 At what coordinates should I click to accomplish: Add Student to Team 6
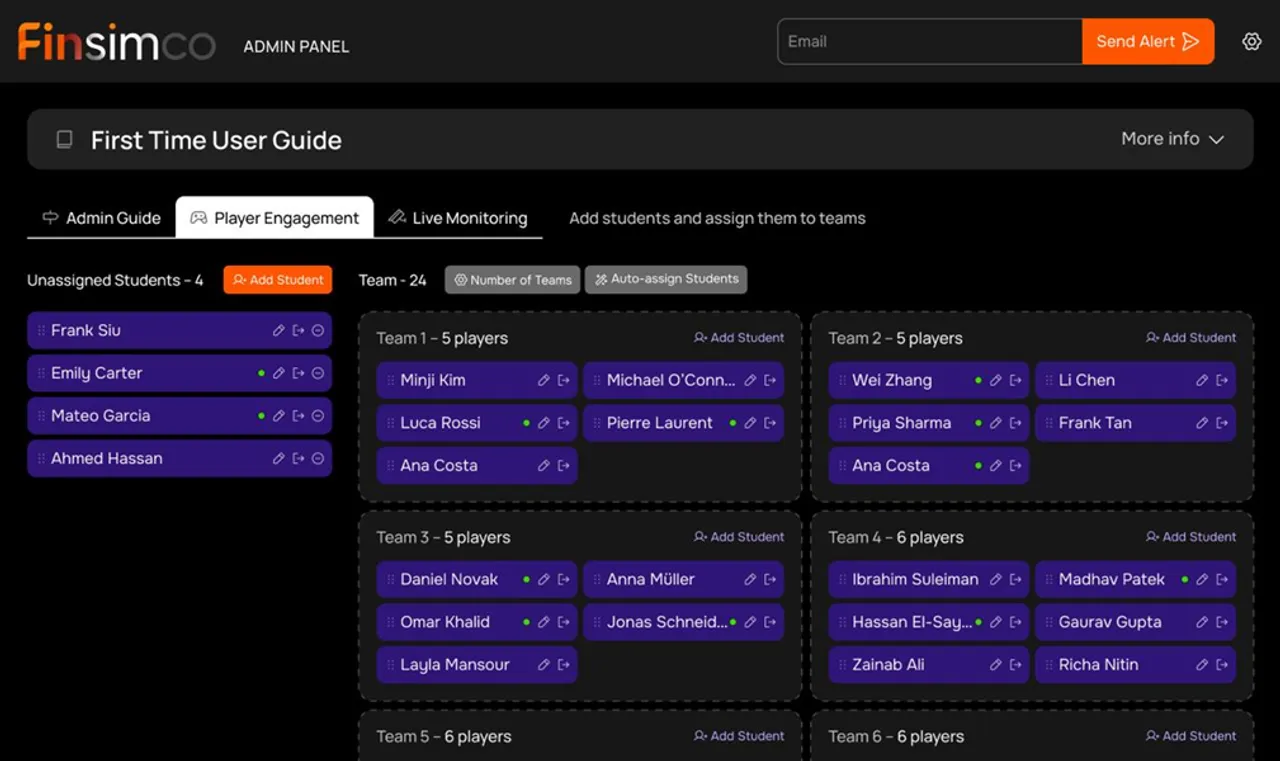coord(1191,736)
